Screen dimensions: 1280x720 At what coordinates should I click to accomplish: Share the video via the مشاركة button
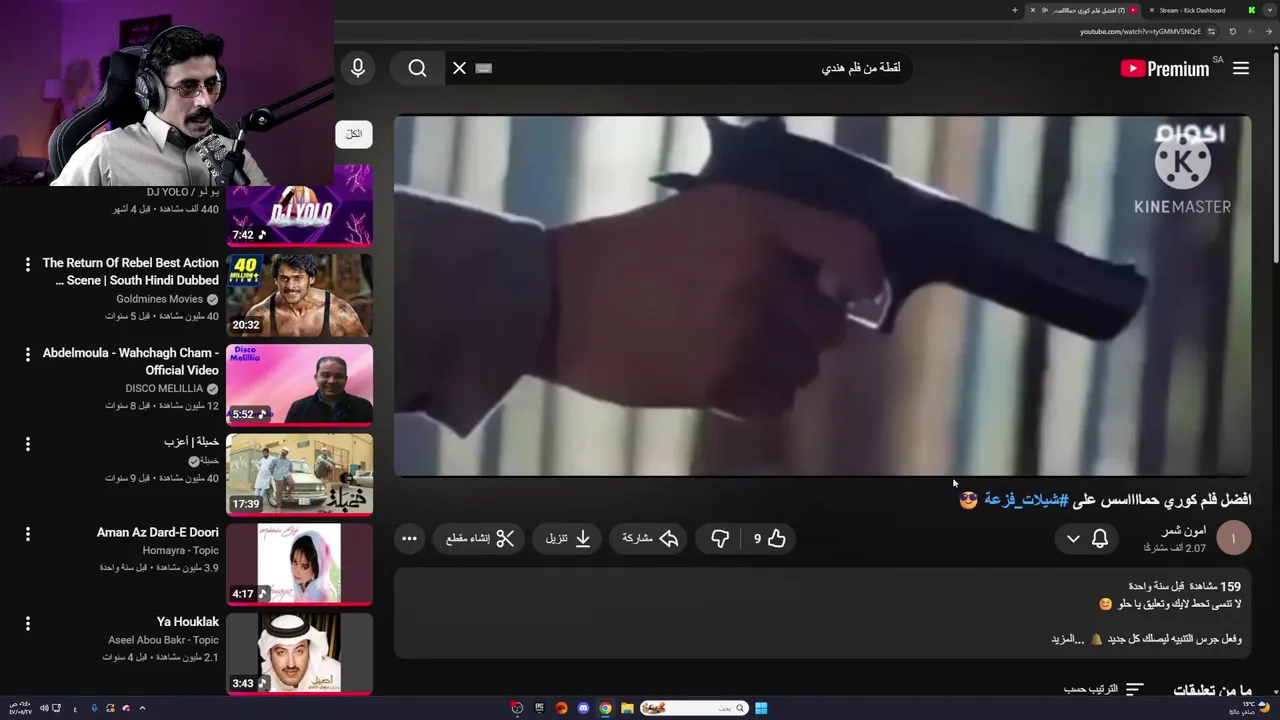click(650, 538)
